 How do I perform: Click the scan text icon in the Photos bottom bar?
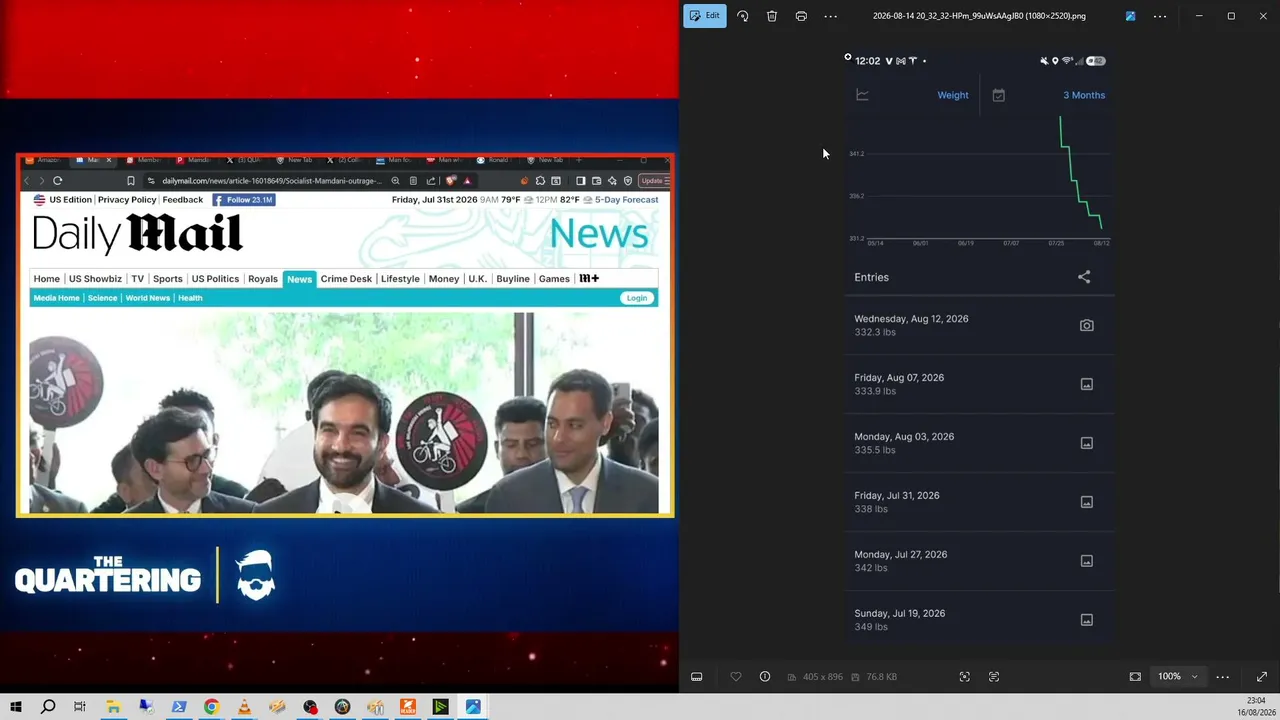994,677
